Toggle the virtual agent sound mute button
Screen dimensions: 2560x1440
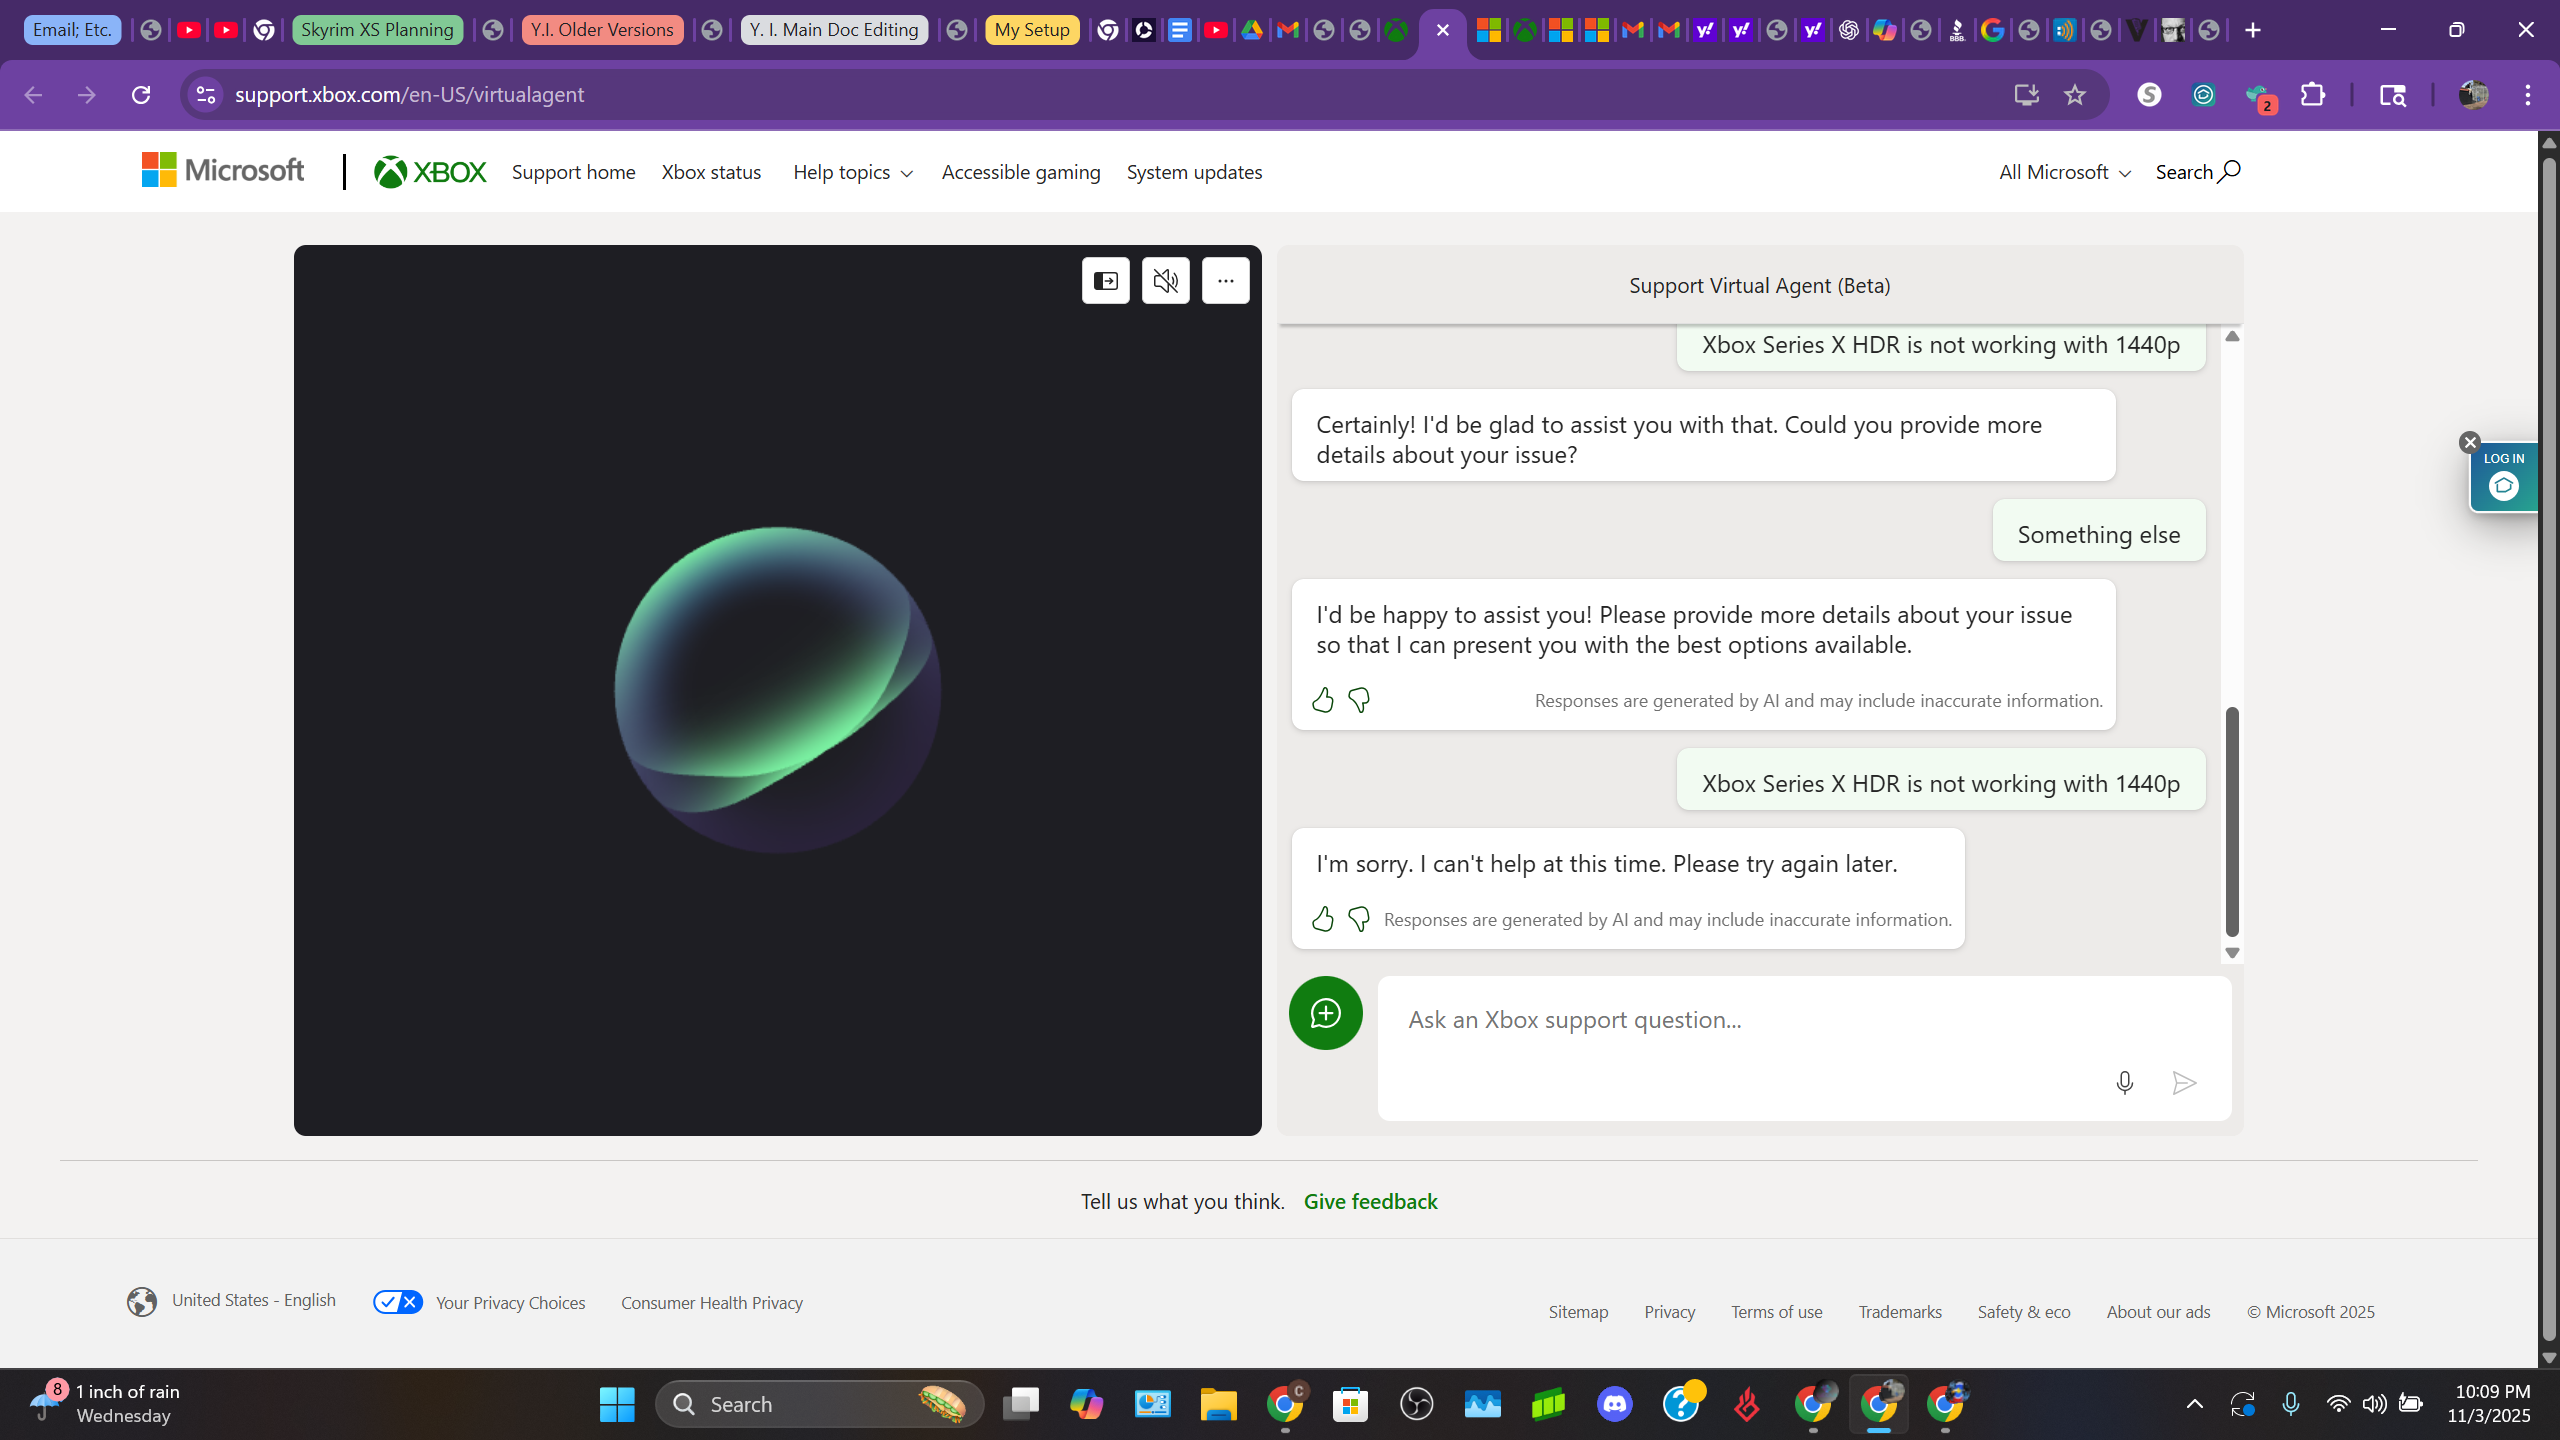tap(1166, 281)
